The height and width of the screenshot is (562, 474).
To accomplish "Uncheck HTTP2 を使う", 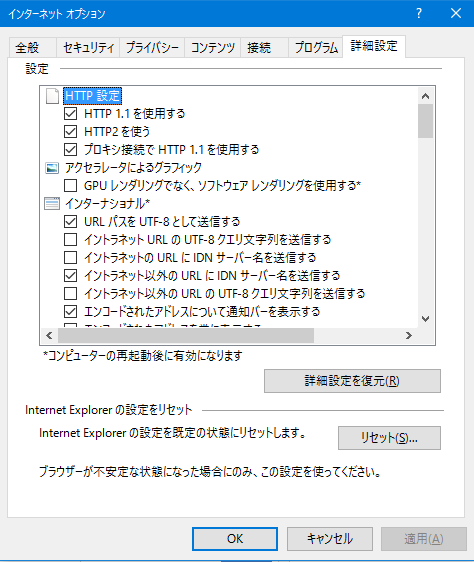I will (x=70, y=132).
